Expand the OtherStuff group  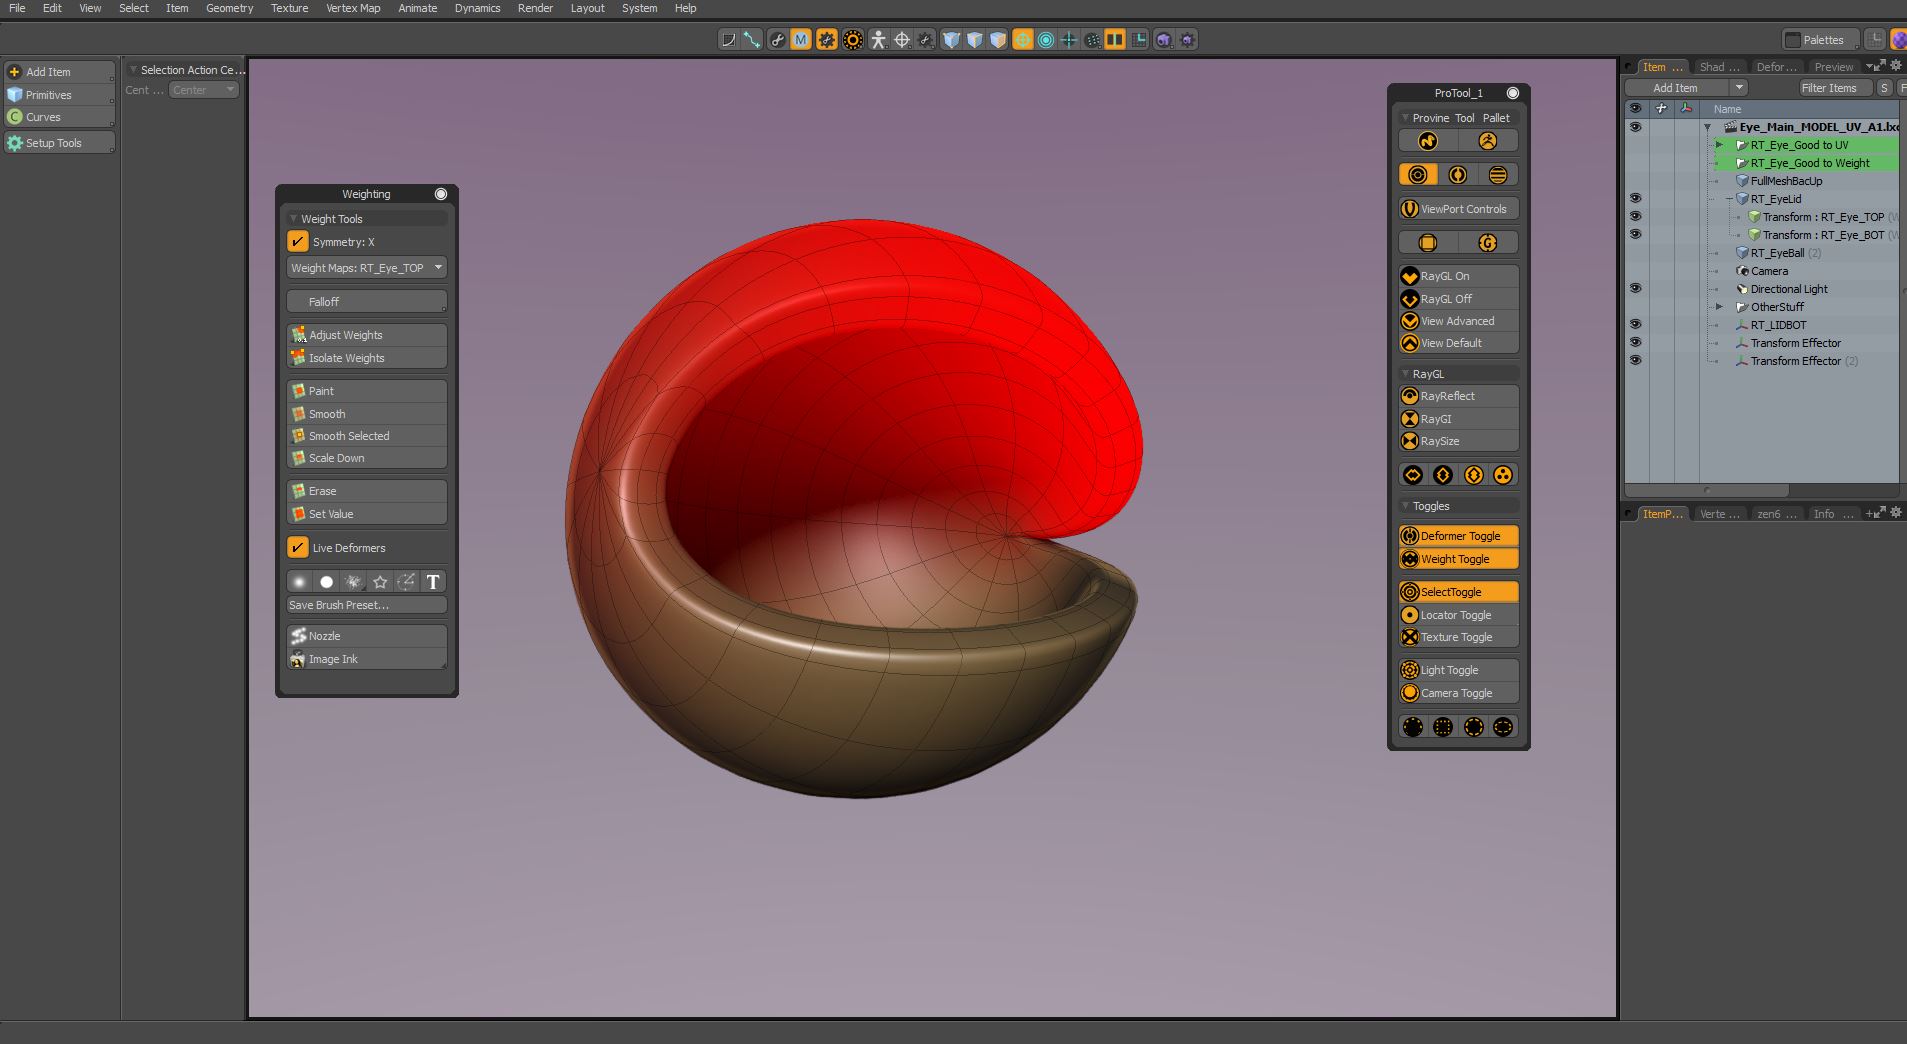click(x=1720, y=307)
